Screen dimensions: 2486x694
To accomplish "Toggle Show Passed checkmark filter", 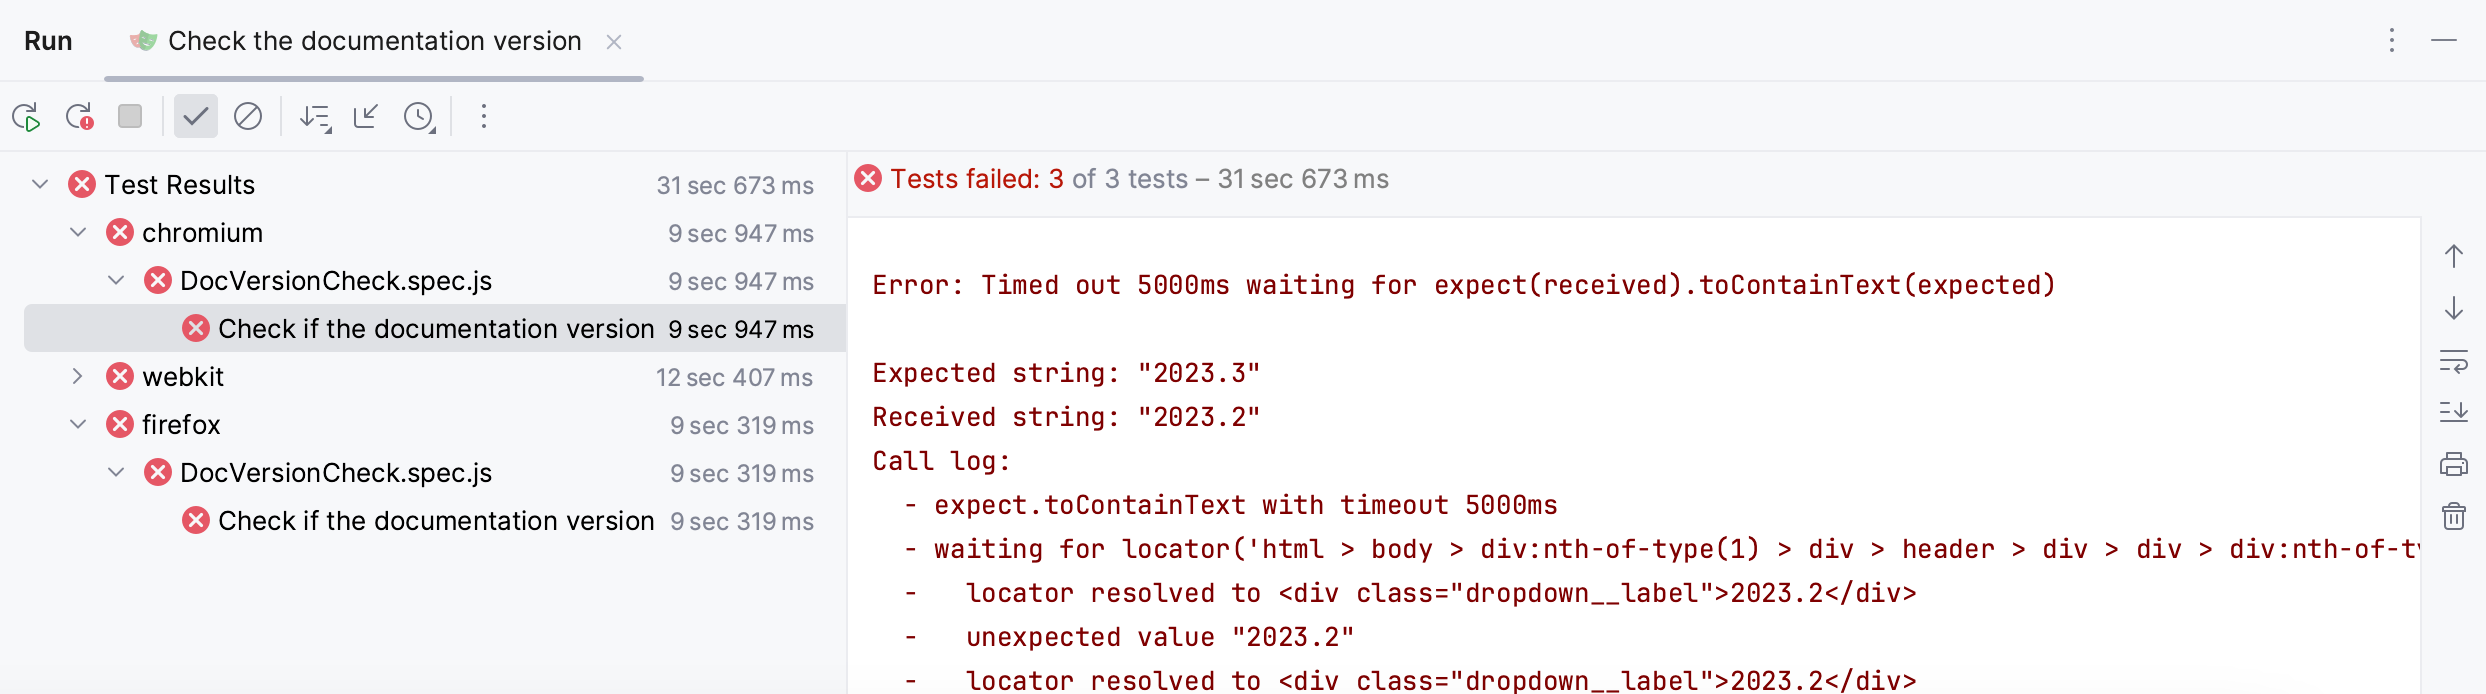I will [195, 117].
